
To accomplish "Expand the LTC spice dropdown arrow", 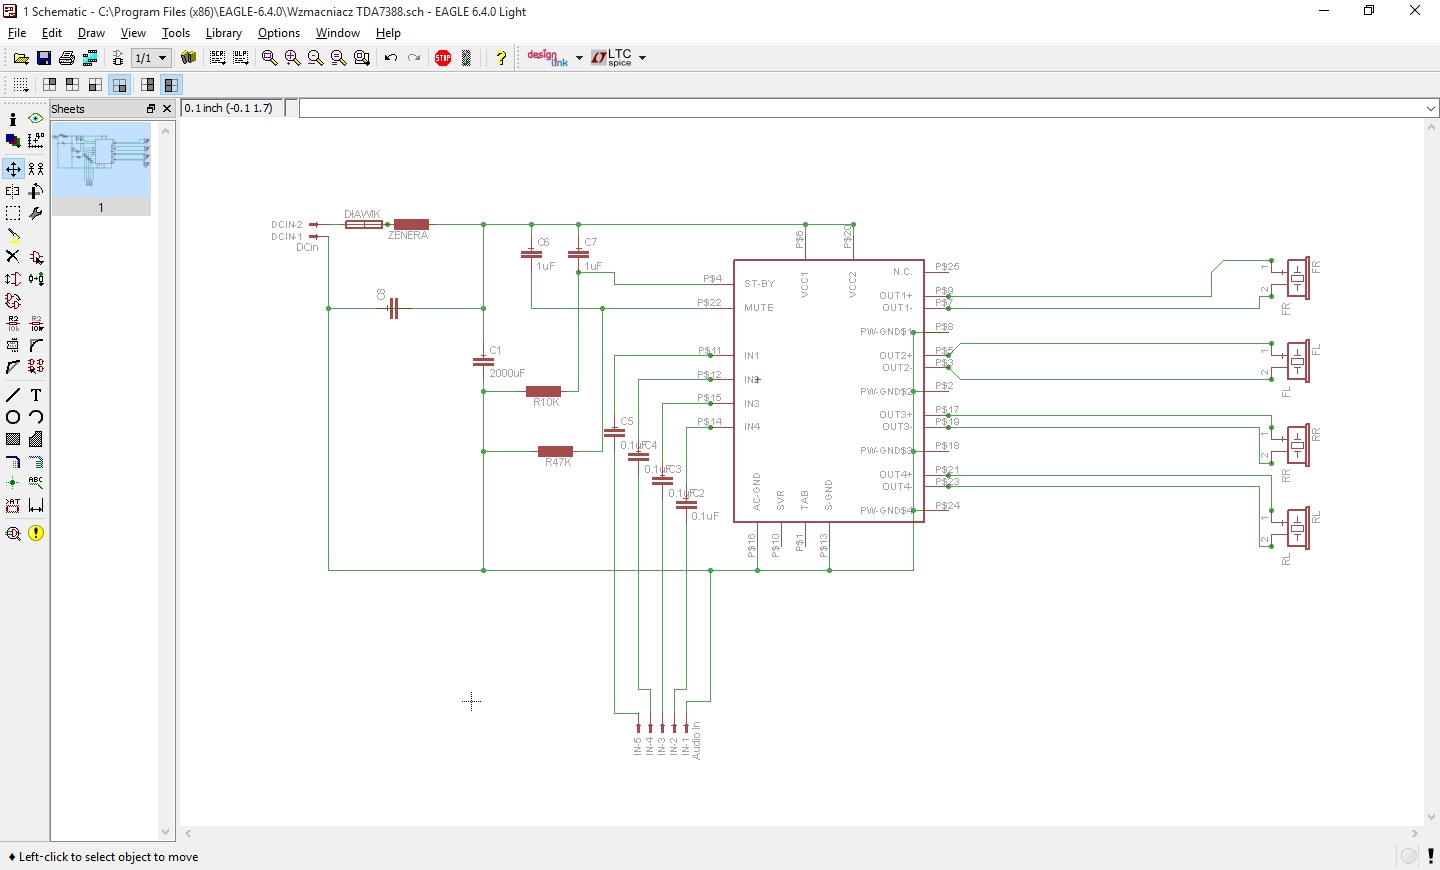I will 642,58.
